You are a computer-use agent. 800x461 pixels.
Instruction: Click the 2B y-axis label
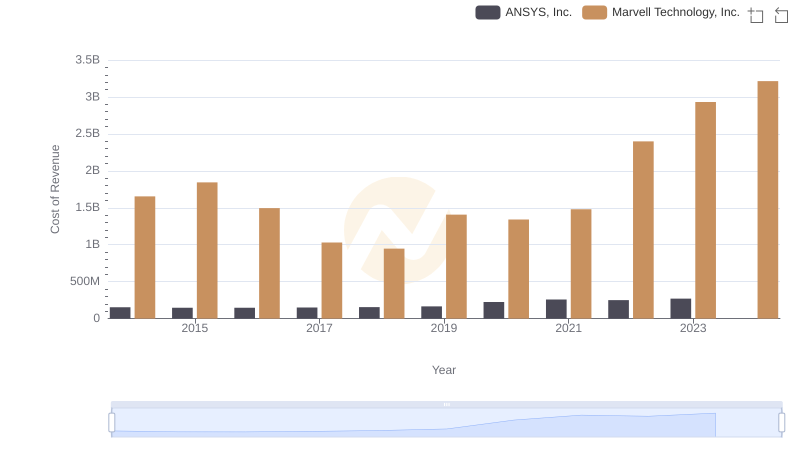92,170
